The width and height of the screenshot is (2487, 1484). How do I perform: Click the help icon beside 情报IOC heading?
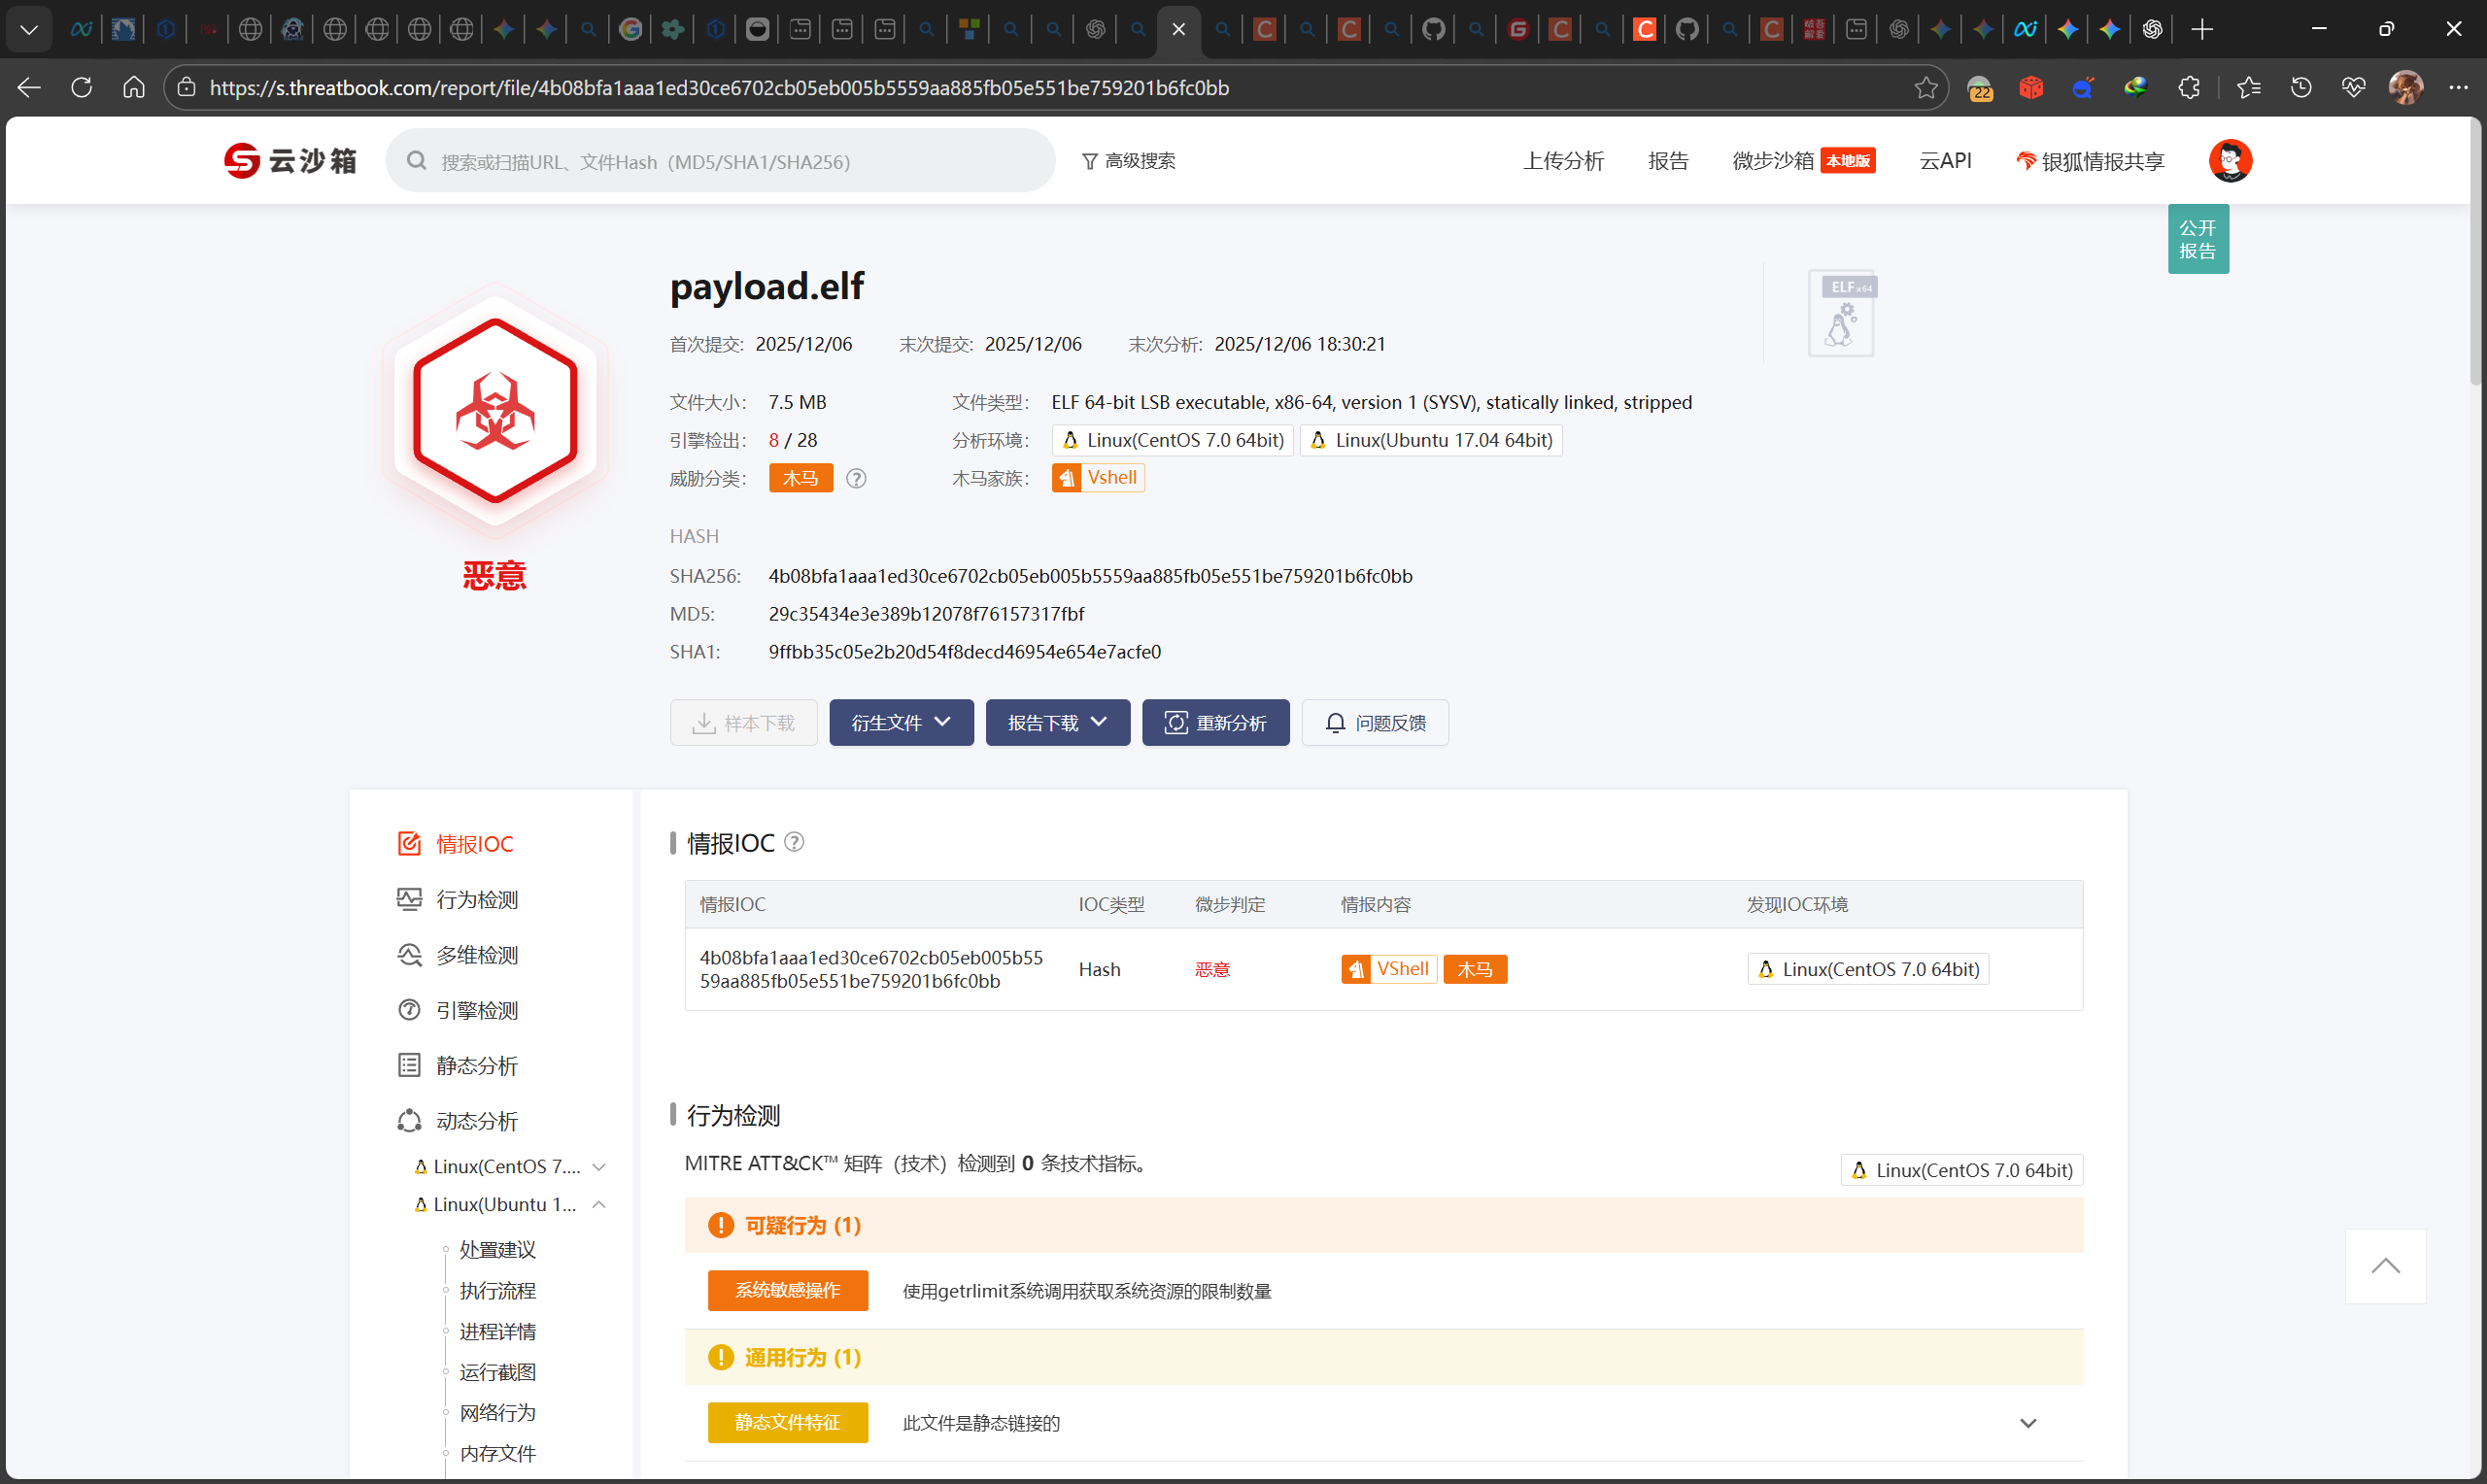tap(794, 842)
